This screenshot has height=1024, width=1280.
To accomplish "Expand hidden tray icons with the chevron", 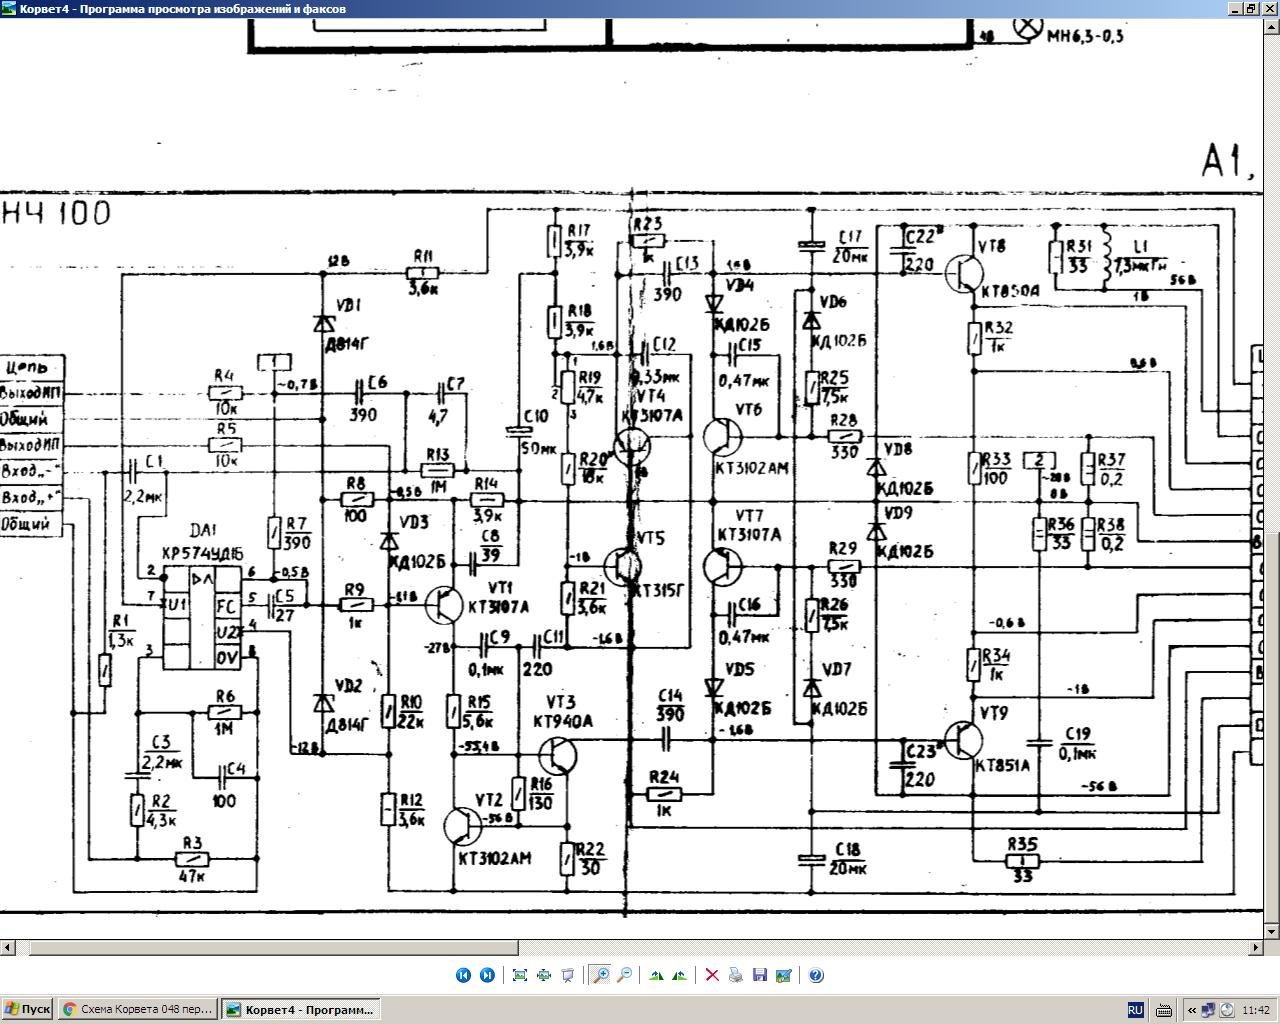I will coord(1192,1010).
